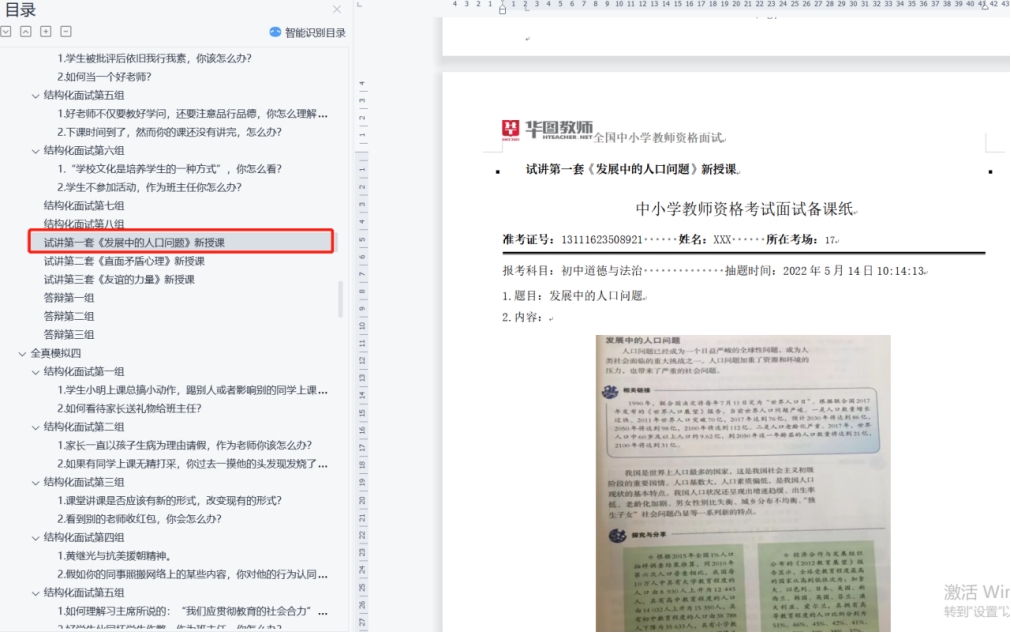Open the 答辩第一组 outline entry
1011x633 pixels.
[69, 298]
